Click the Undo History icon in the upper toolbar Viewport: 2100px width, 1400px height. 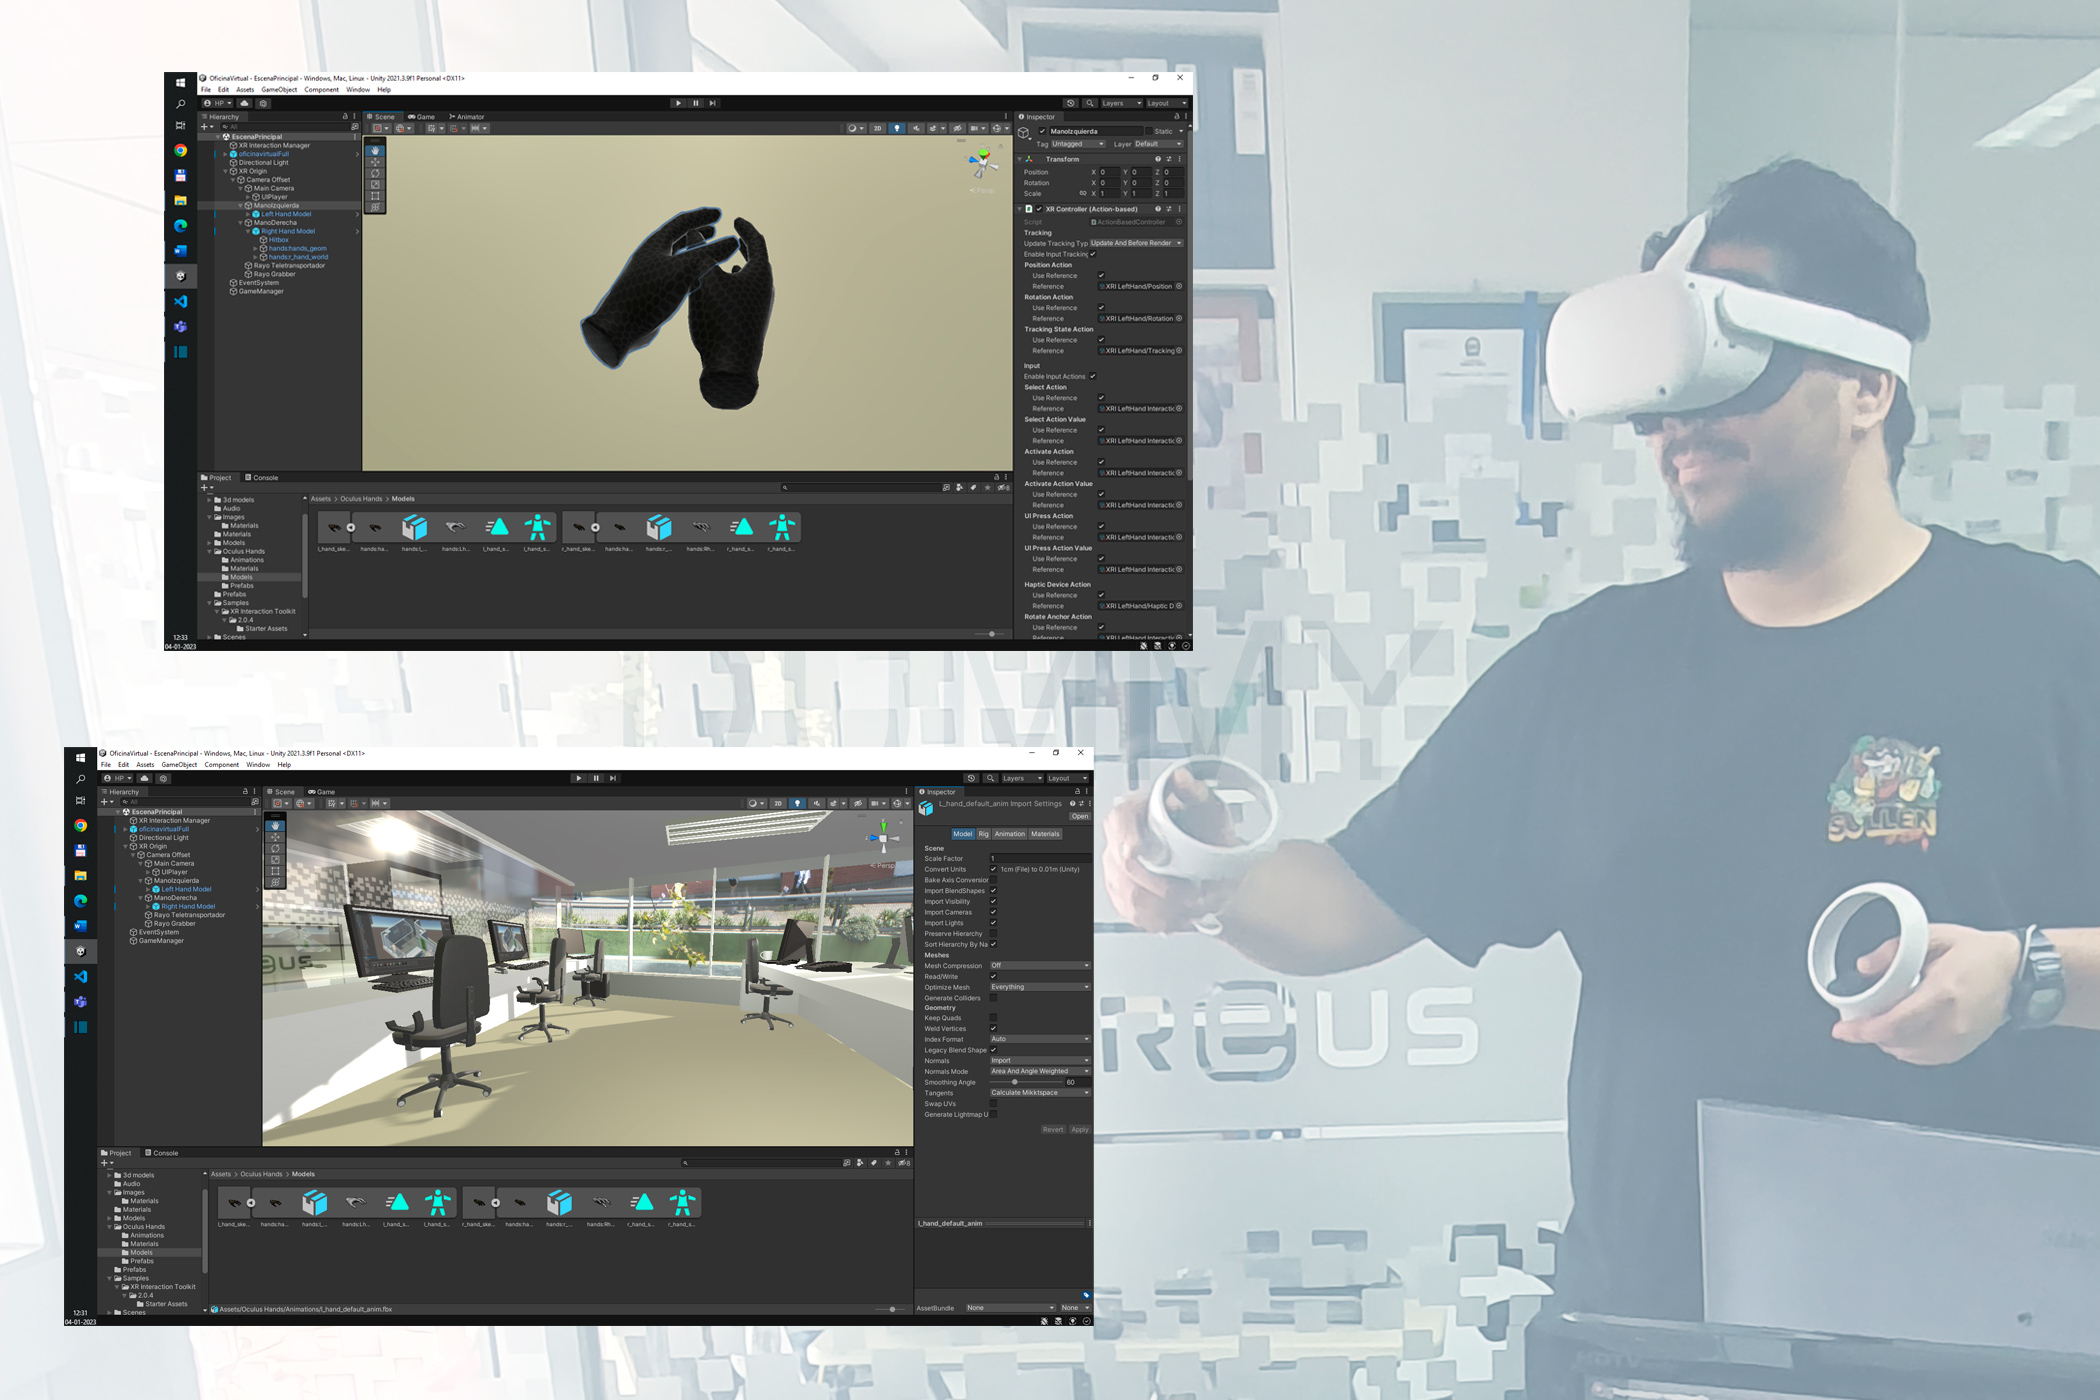(1070, 103)
